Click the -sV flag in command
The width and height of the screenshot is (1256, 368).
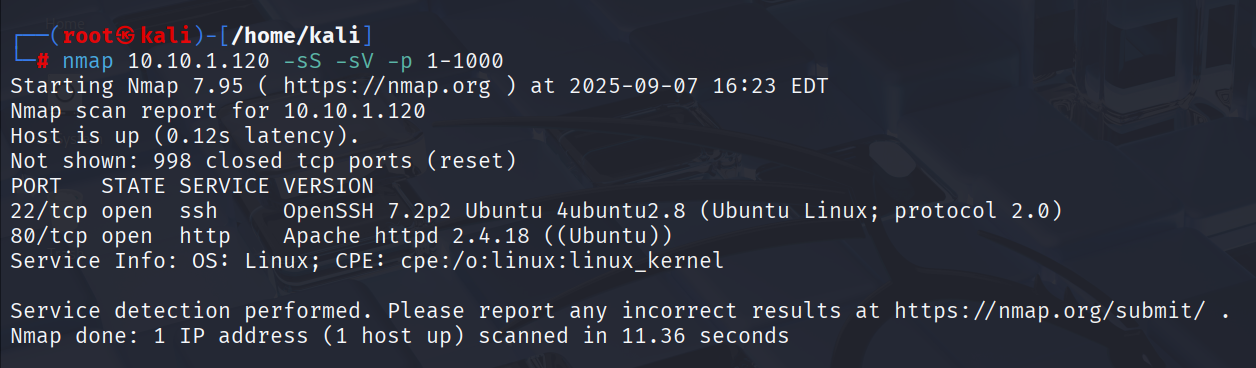coord(354,61)
